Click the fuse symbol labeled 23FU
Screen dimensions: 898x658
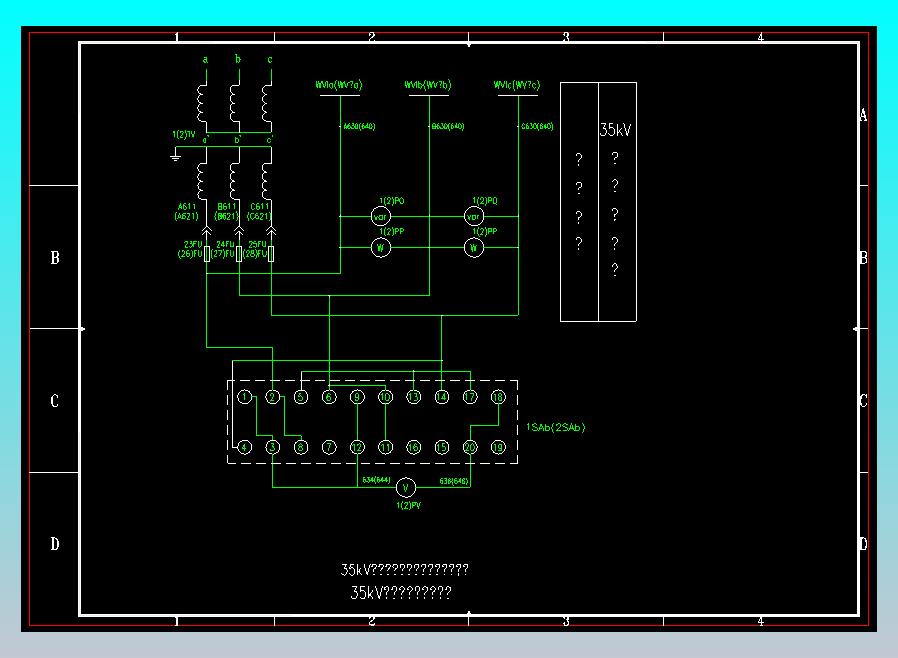(x=207, y=253)
